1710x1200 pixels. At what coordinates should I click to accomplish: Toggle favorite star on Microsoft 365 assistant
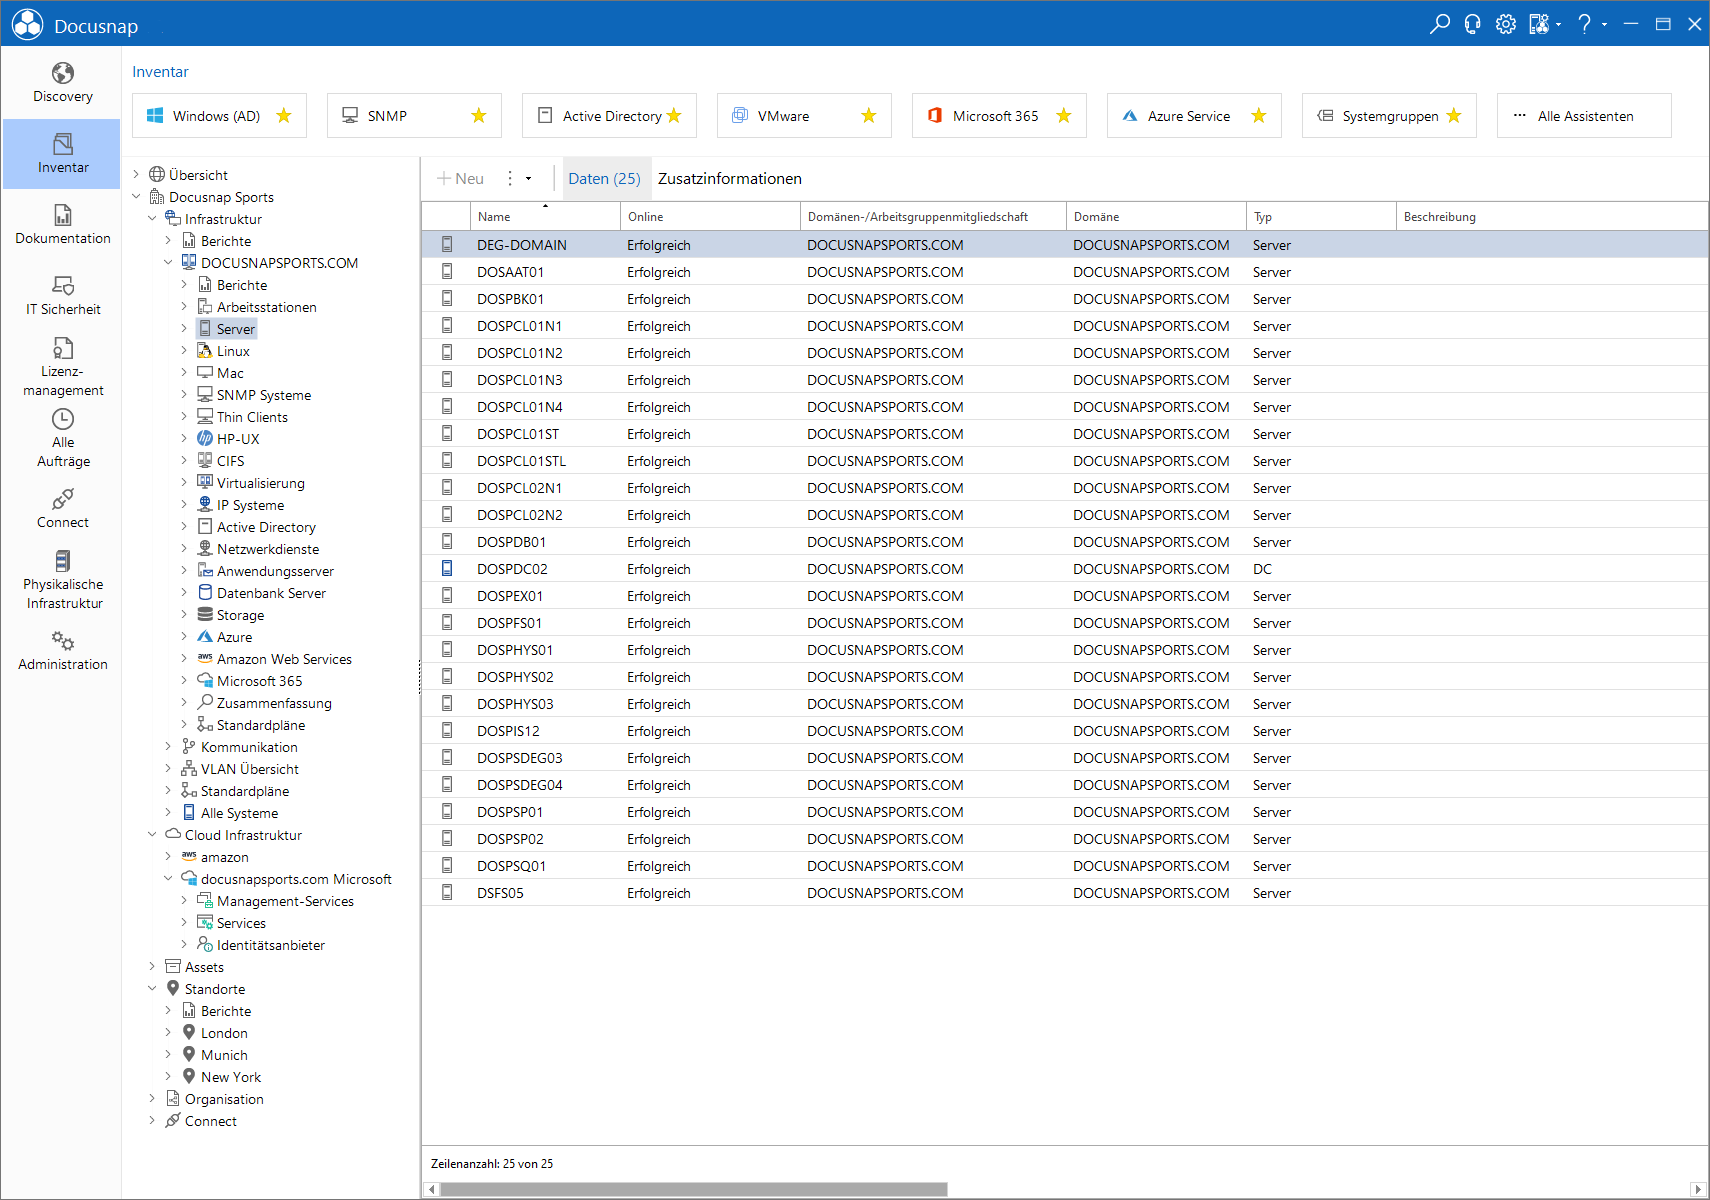1064,116
